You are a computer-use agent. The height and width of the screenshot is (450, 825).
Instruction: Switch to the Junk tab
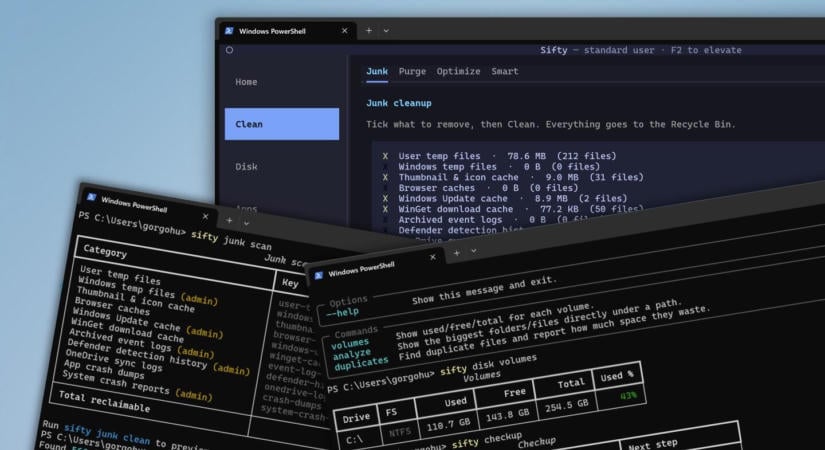tap(377, 71)
